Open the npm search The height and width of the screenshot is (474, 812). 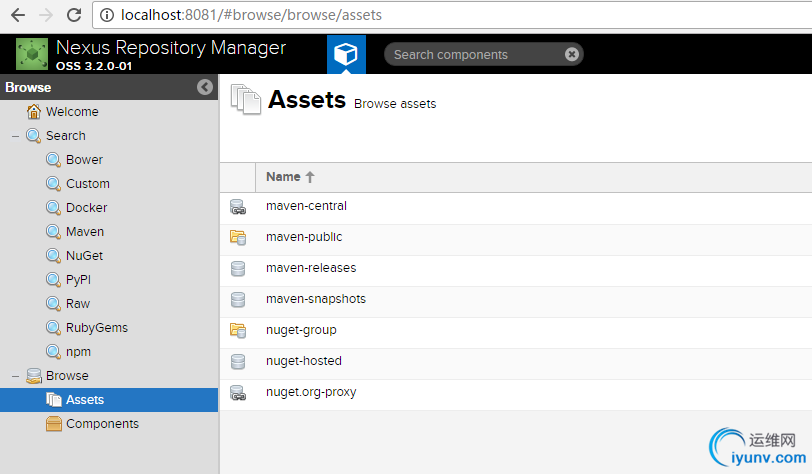[x=78, y=352]
